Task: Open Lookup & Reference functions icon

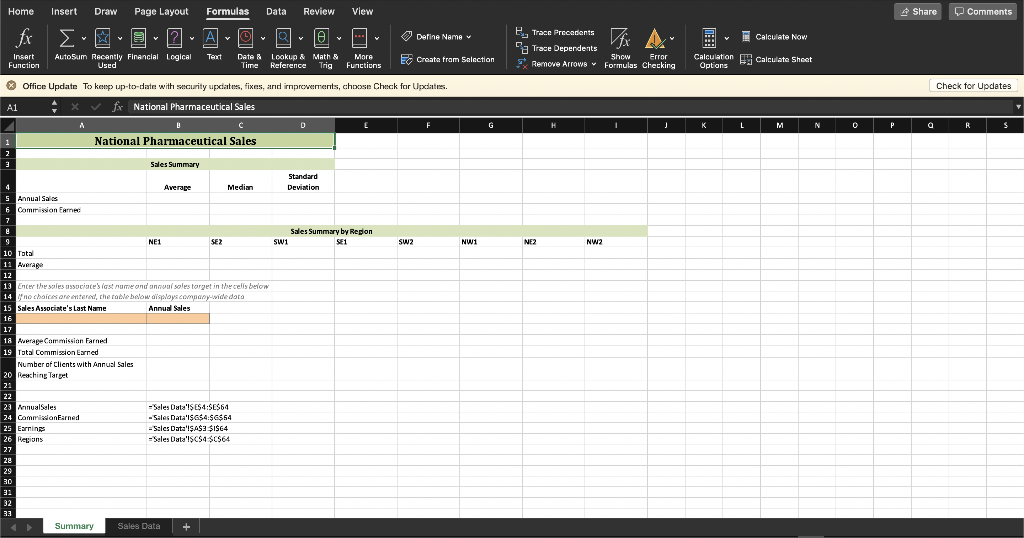Action: pos(284,40)
